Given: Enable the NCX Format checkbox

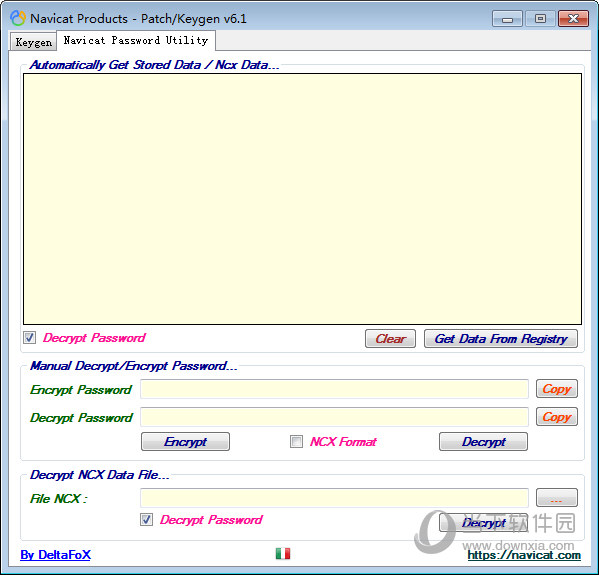Looking at the screenshot, I should tap(296, 441).
